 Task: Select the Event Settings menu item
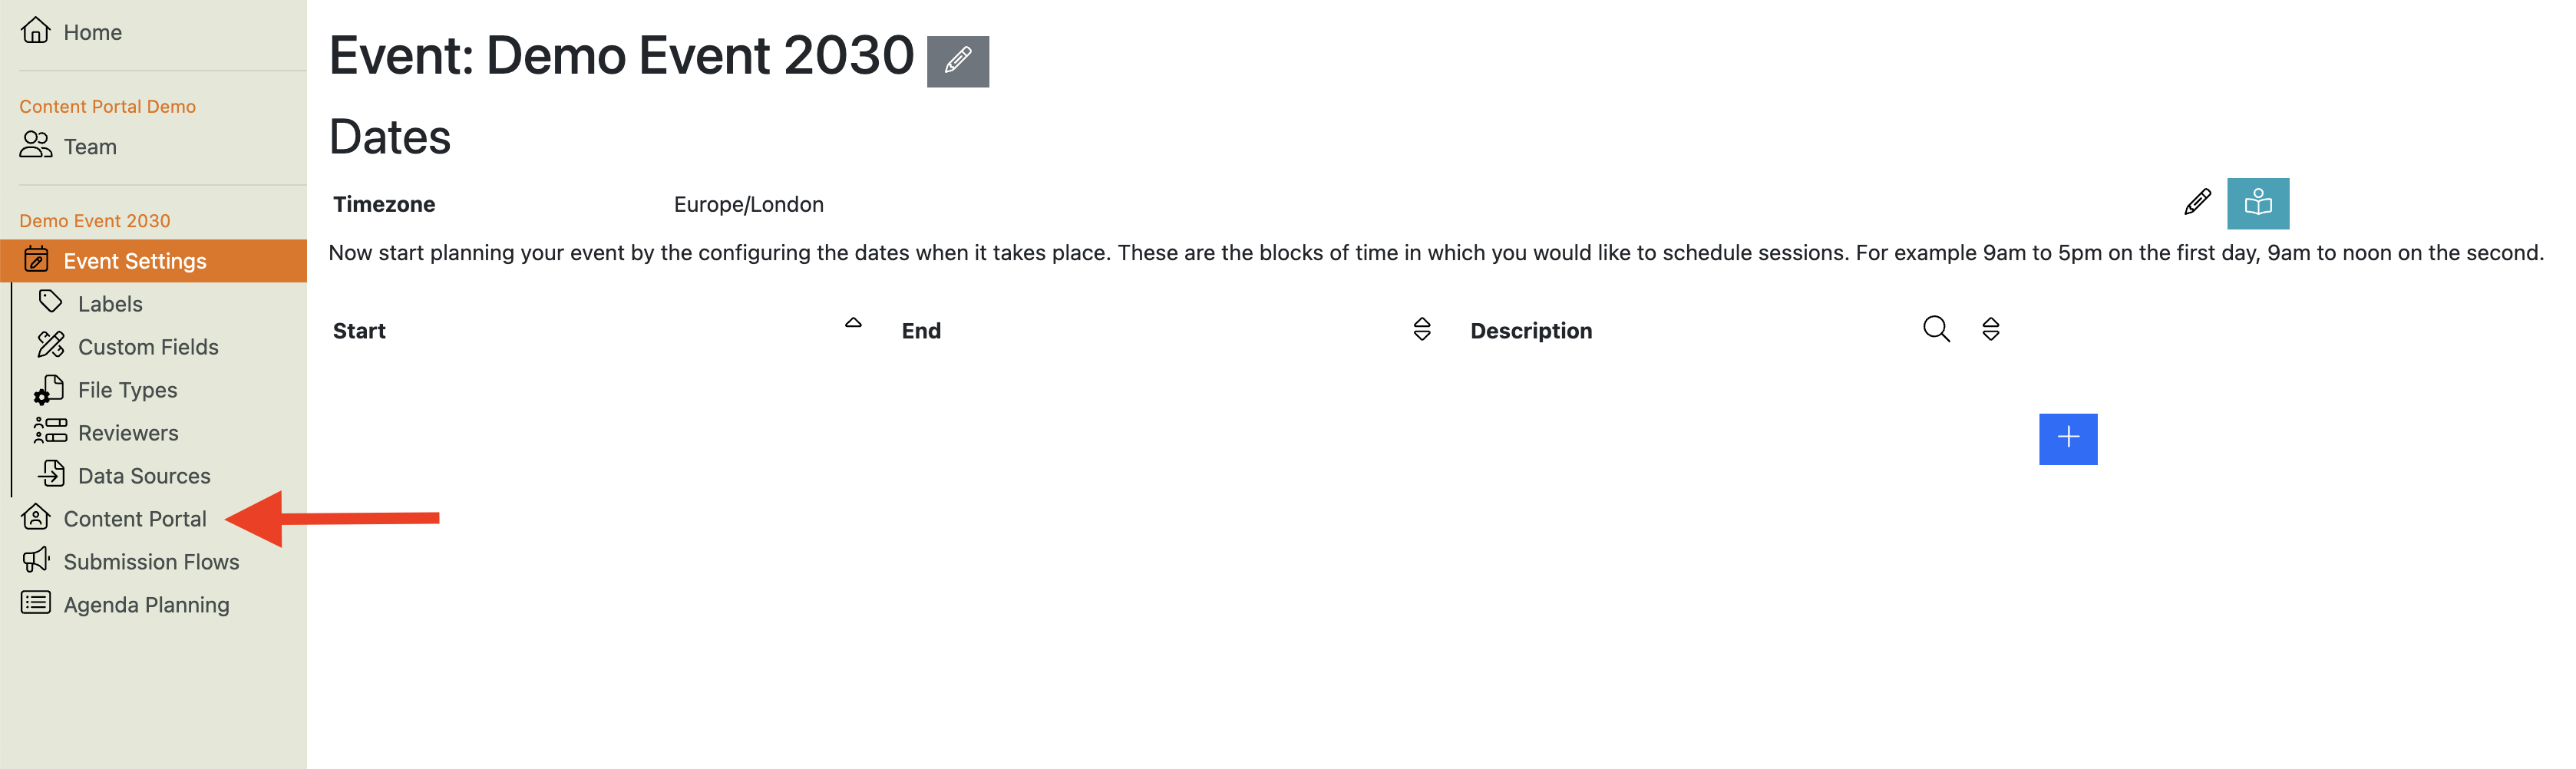pyautogui.click(x=154, y=261)
